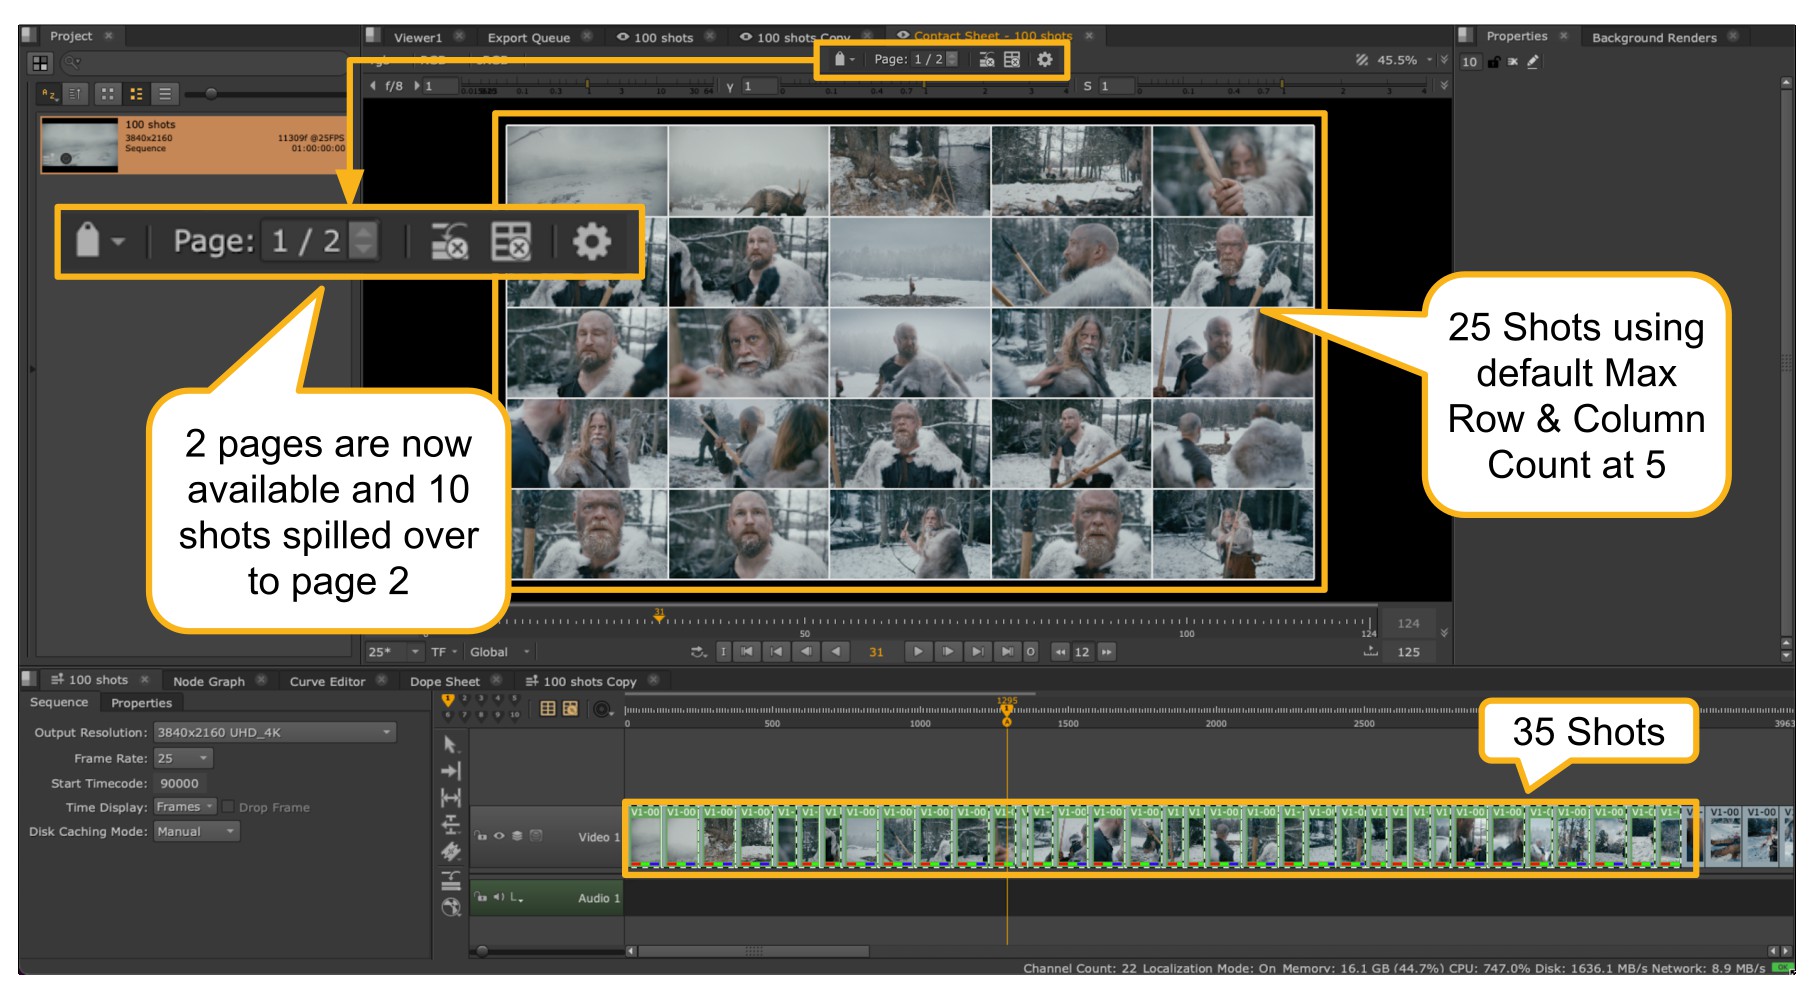Select the timeline arrow selection tool
Image resolution: width=1814 pixels, height=999 pixels.
click(450, 745)
